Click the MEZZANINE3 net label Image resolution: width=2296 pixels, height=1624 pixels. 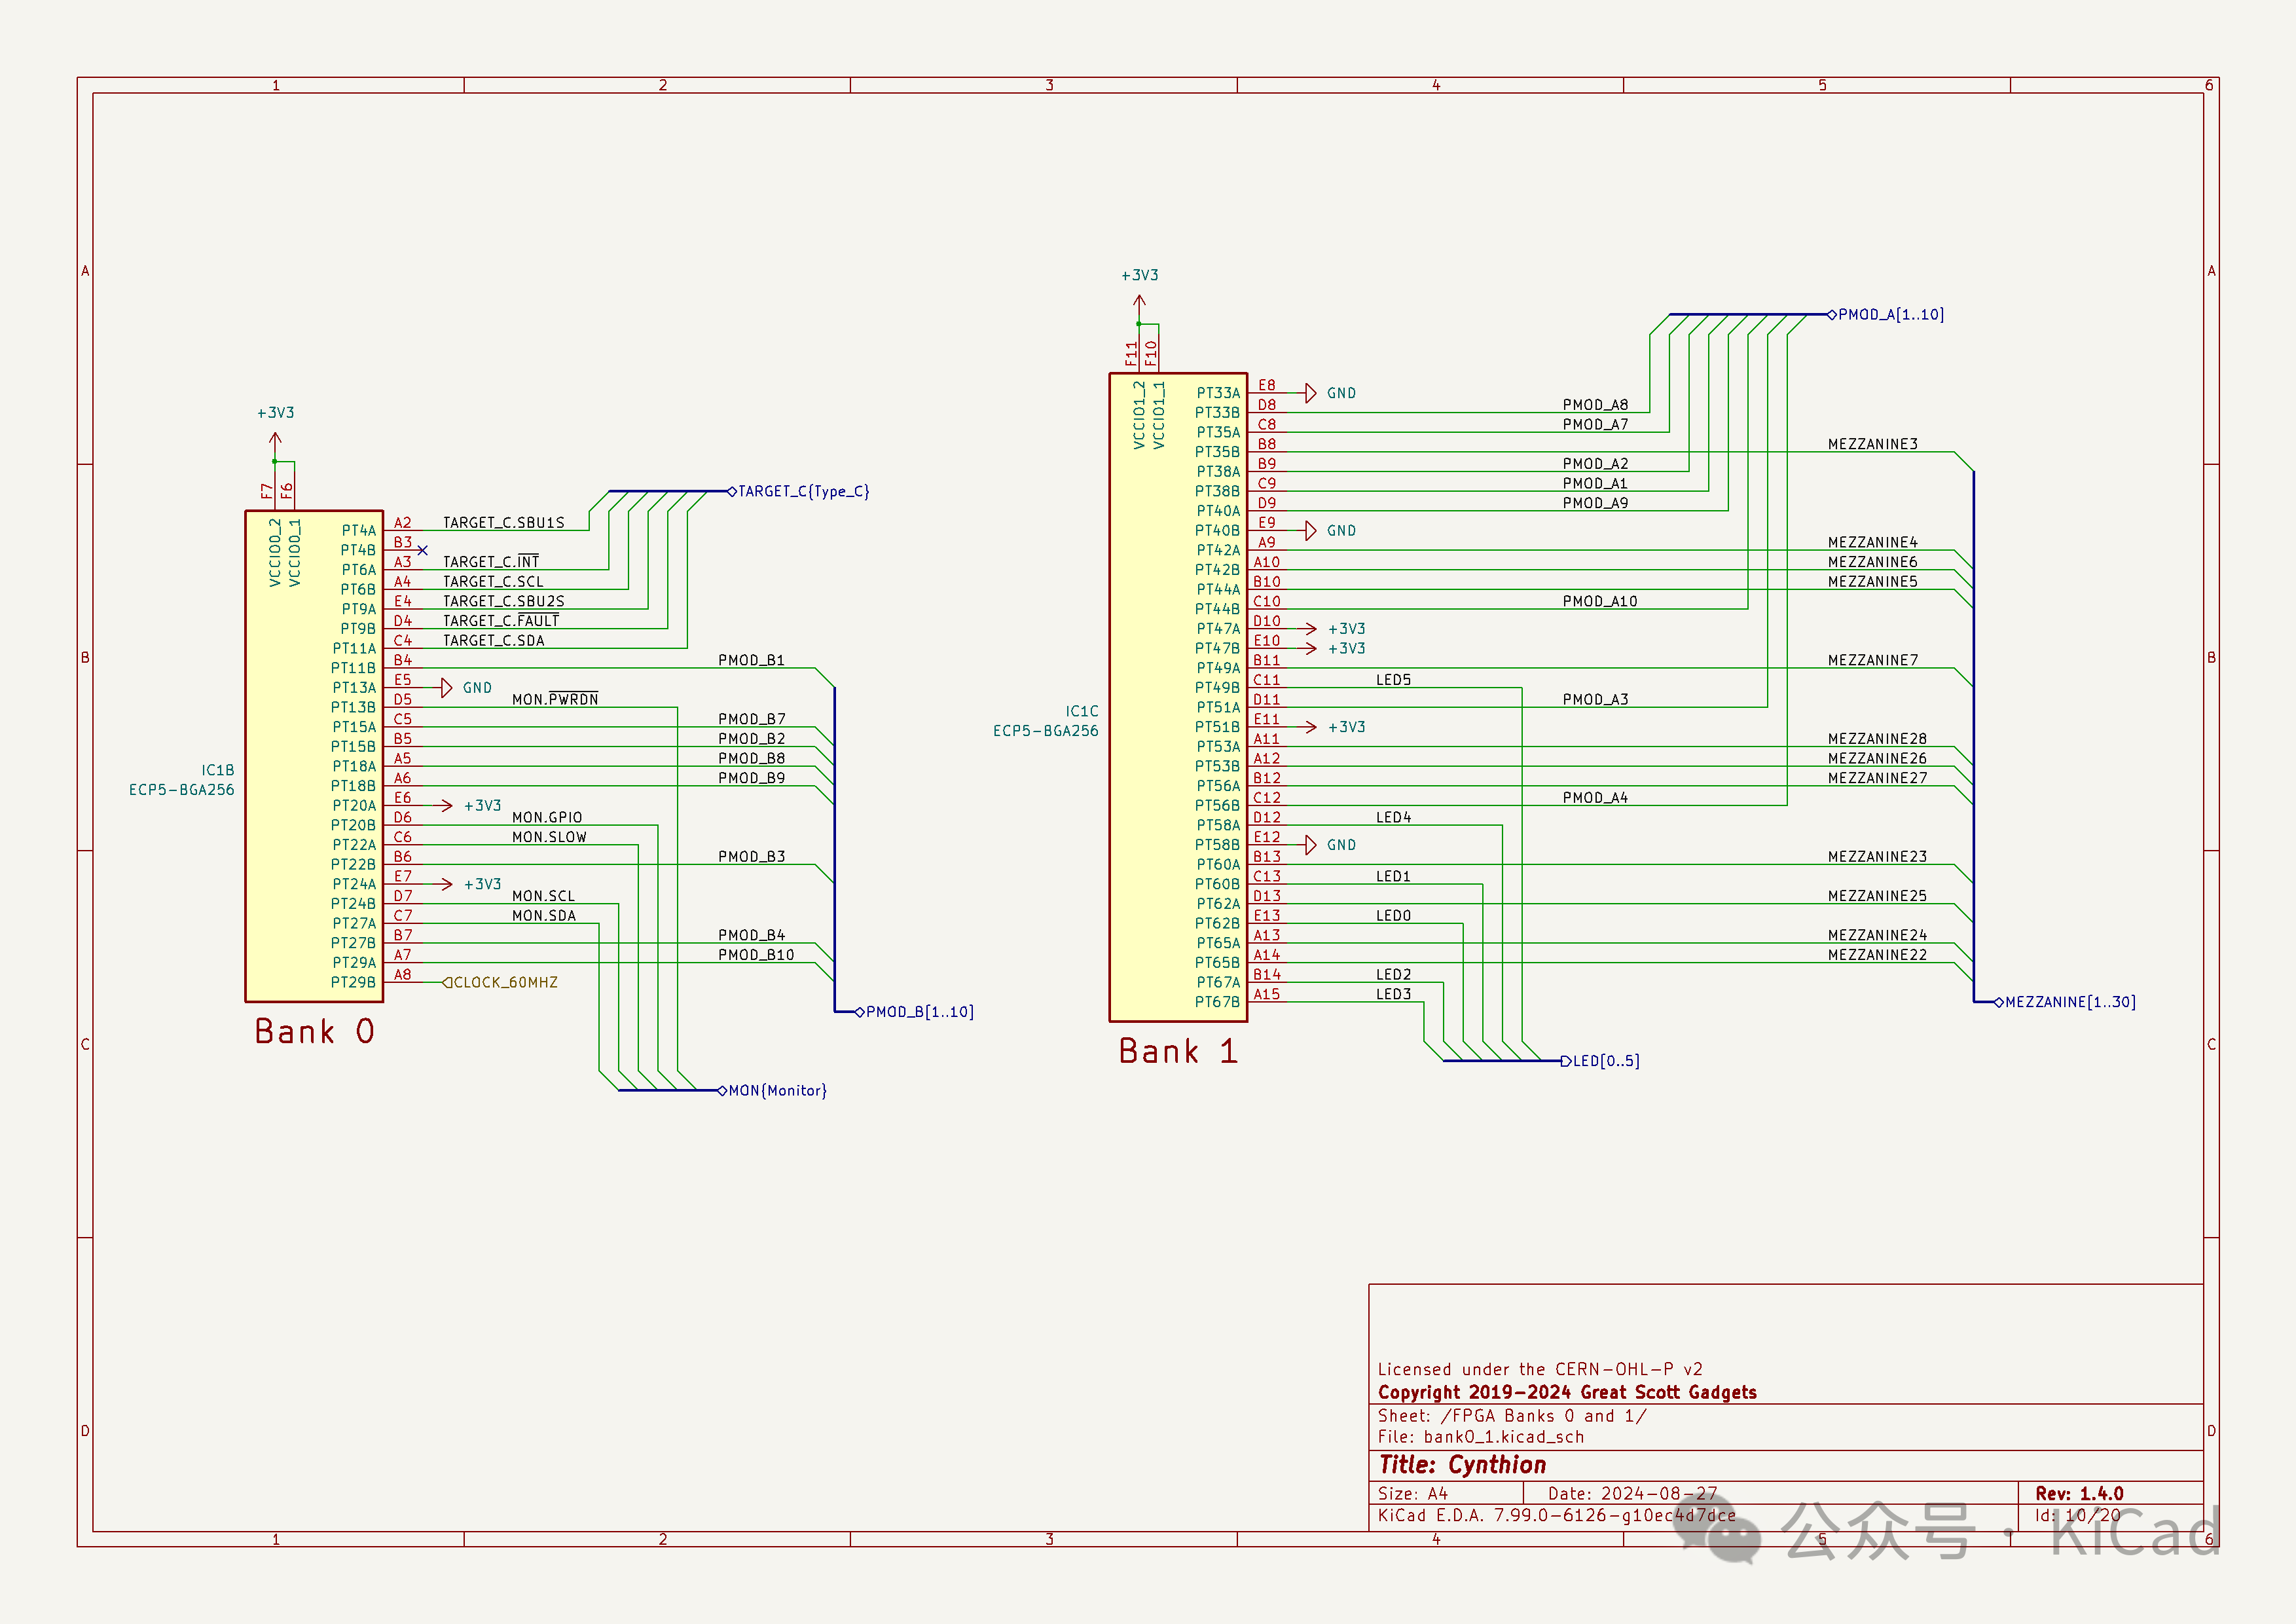(1872, 444)
